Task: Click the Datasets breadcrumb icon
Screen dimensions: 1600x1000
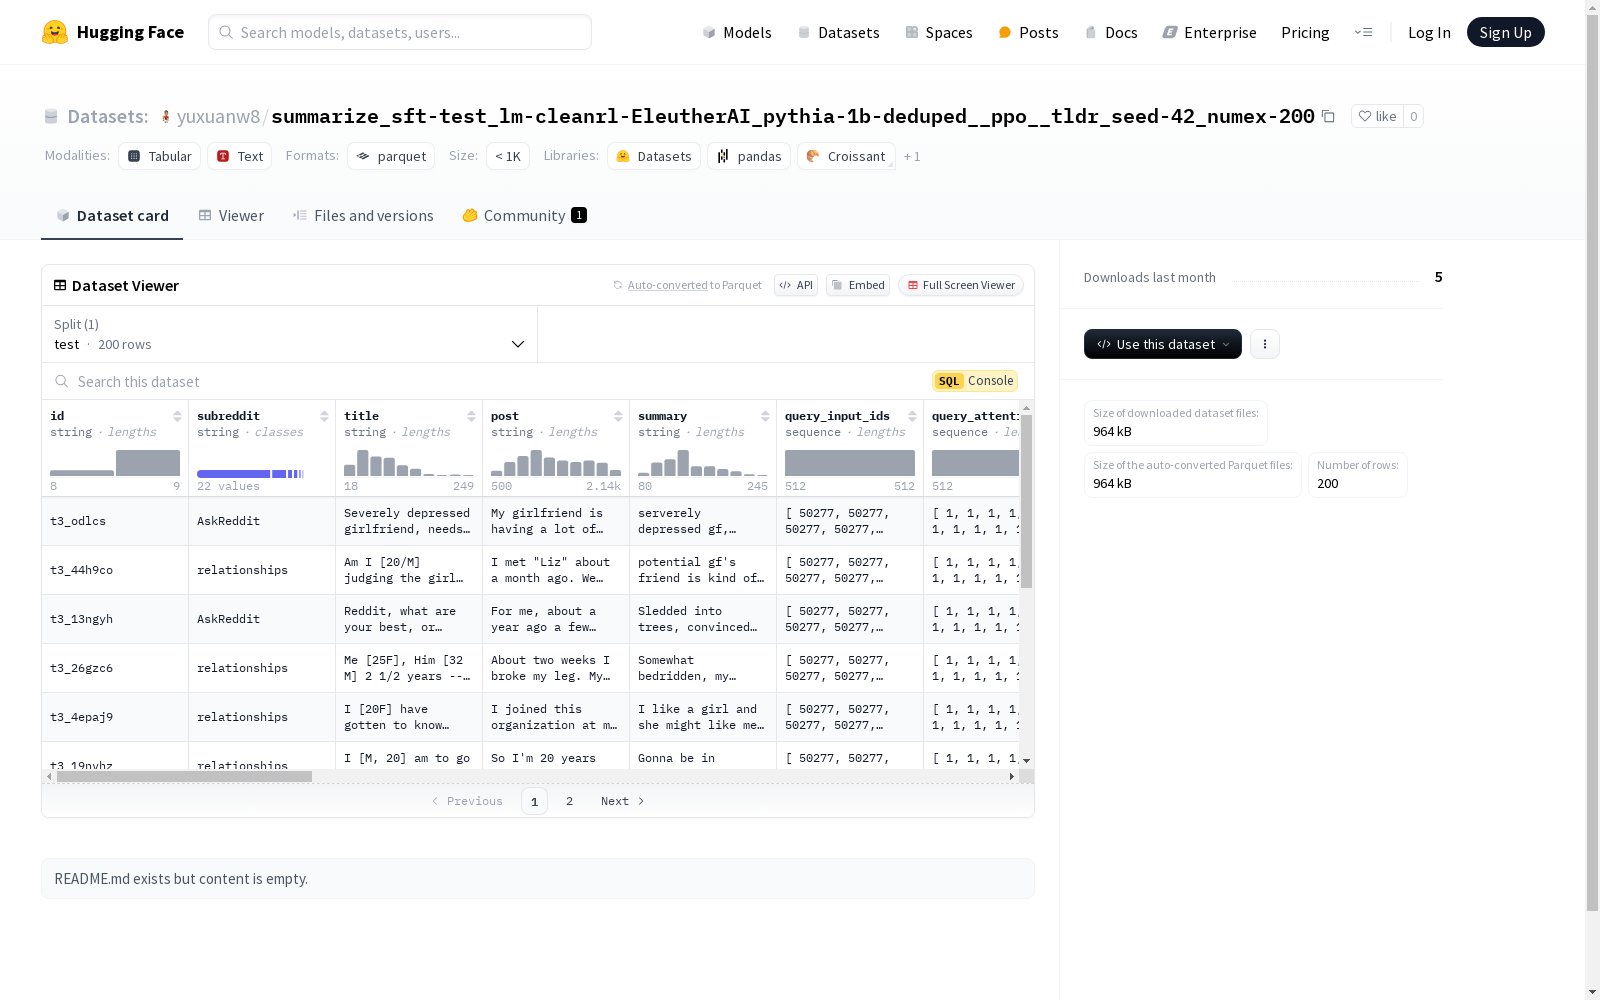Action: (x=51, y=117)
